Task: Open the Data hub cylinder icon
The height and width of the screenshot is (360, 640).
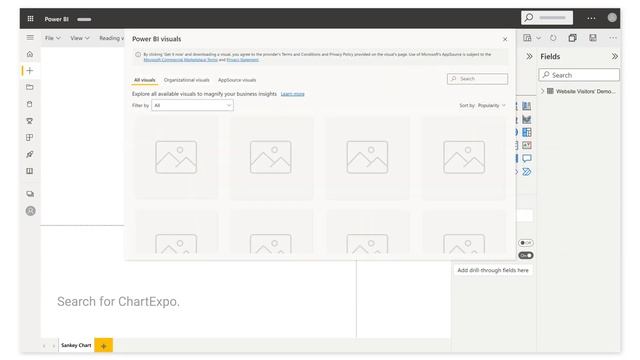Action: coord(30,104)
